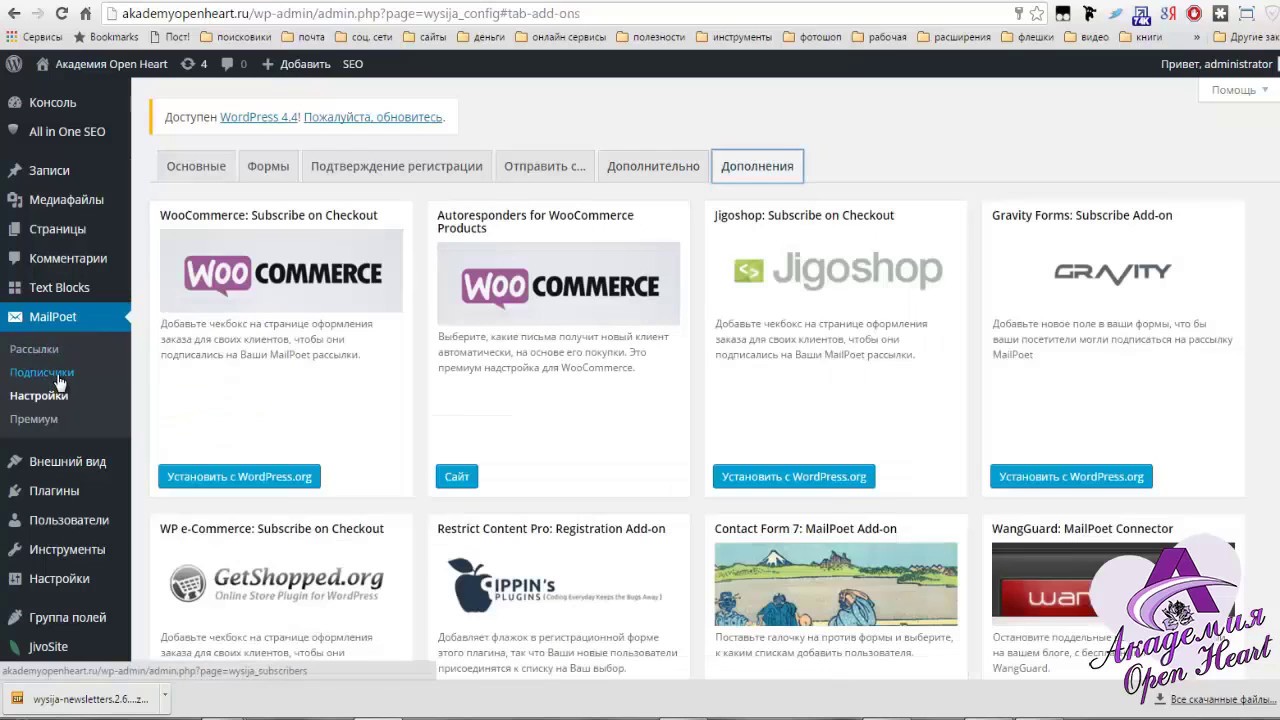1280x720 pixels.
Task: Open the Подписчики submenu item
Action: tap(42, 372)
